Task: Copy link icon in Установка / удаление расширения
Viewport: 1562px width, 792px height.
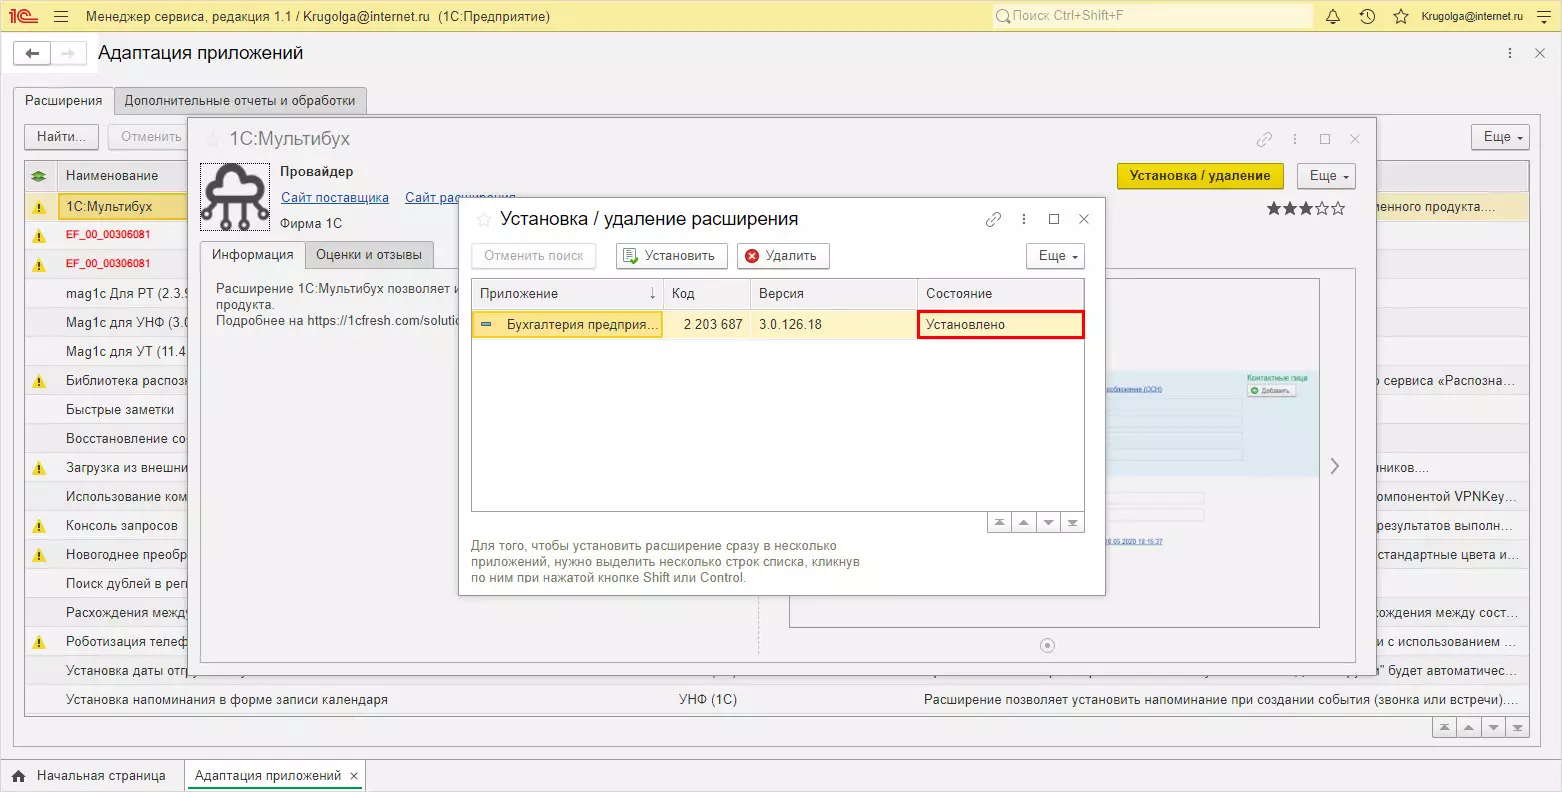Action: click(993, 219)
